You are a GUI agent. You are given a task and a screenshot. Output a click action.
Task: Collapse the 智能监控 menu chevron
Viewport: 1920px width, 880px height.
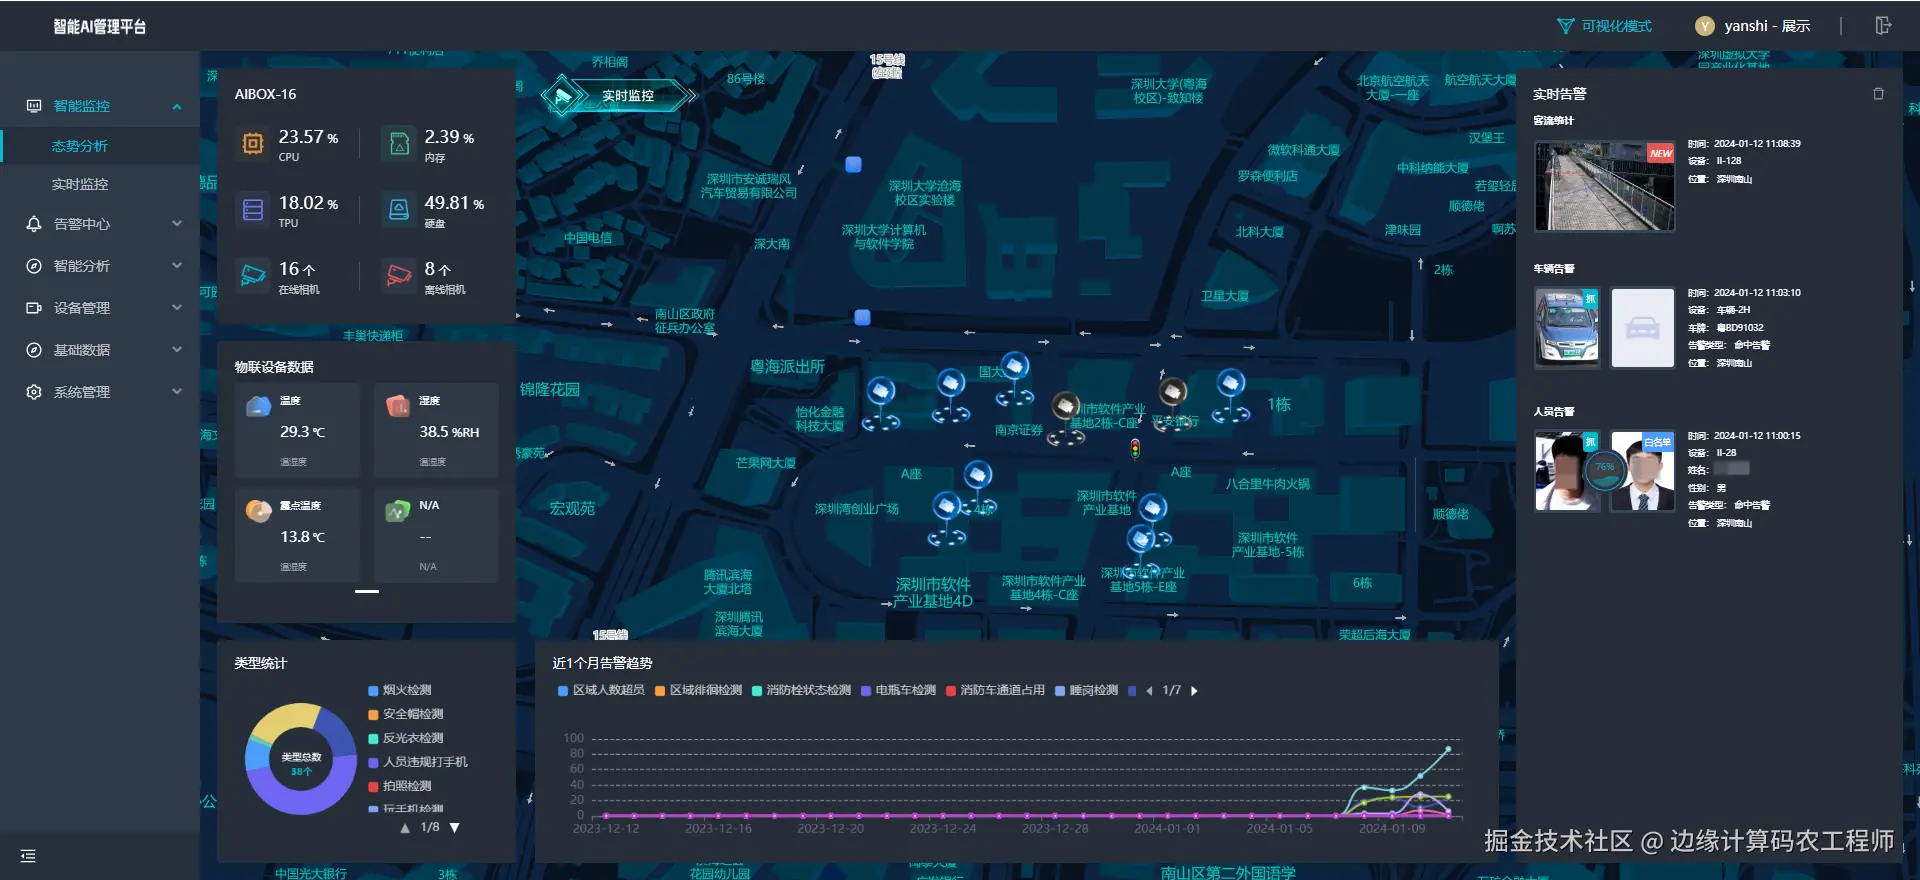(177, 106)
